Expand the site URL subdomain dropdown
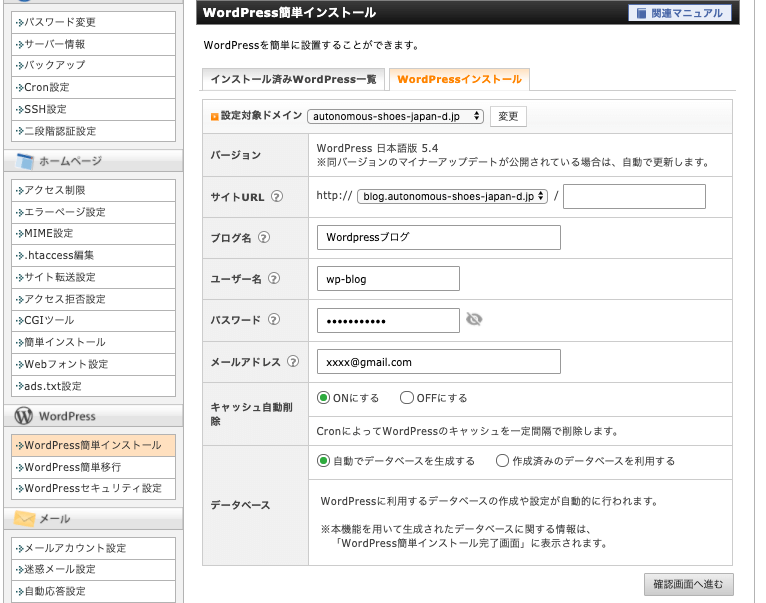 pyautogui.click(x=452, y=196)
